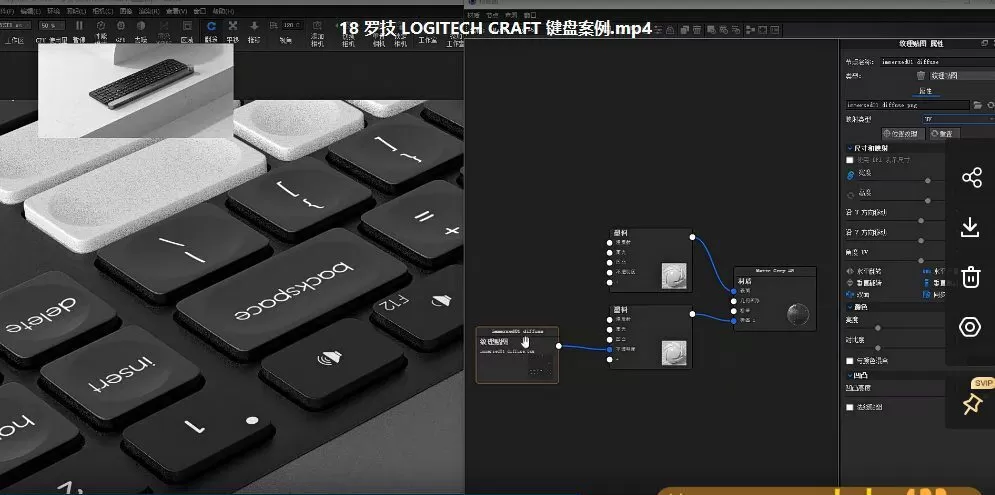Click the refresh icon beside the texture file field
Screen dimensions: 995x495
click(x=991, y=105)
